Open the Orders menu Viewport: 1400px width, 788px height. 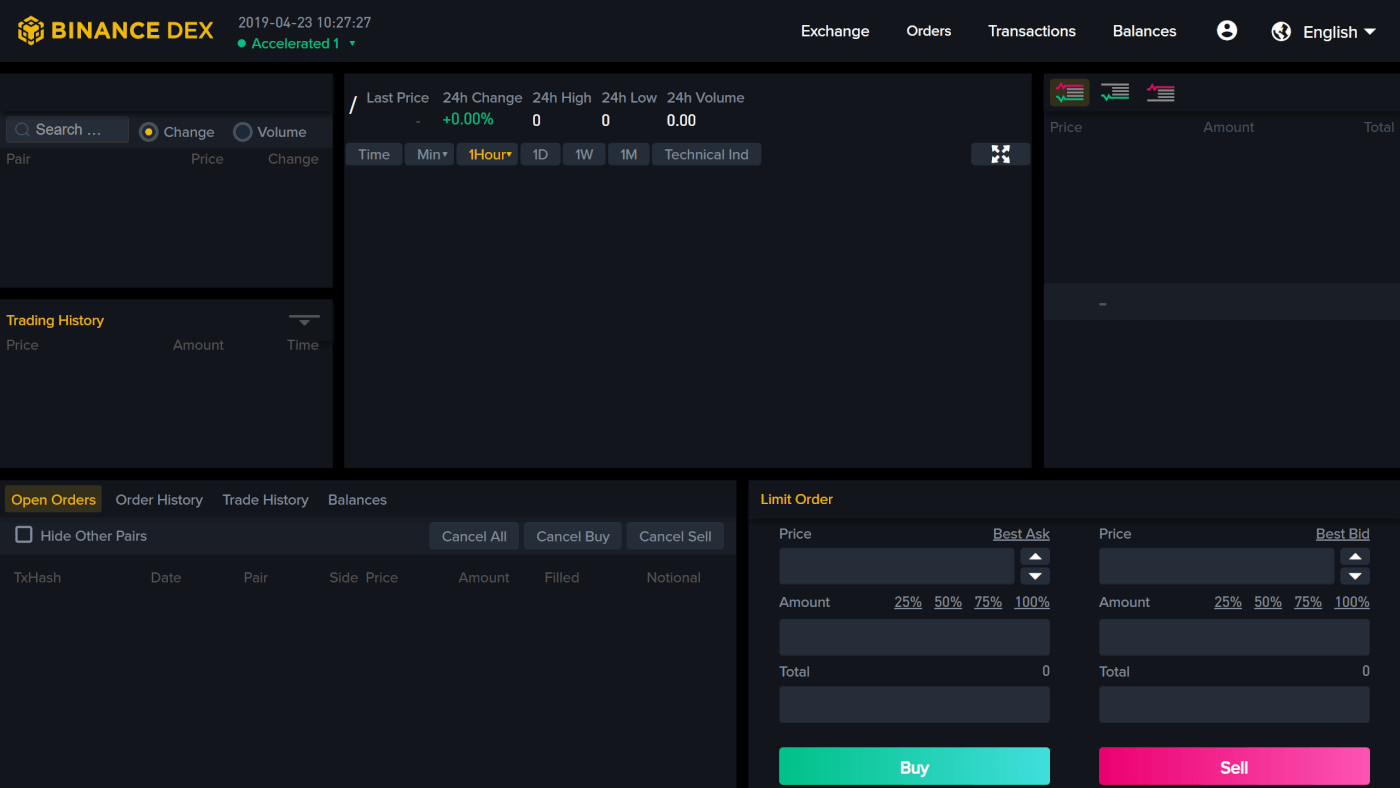click(x=929, y=31)
